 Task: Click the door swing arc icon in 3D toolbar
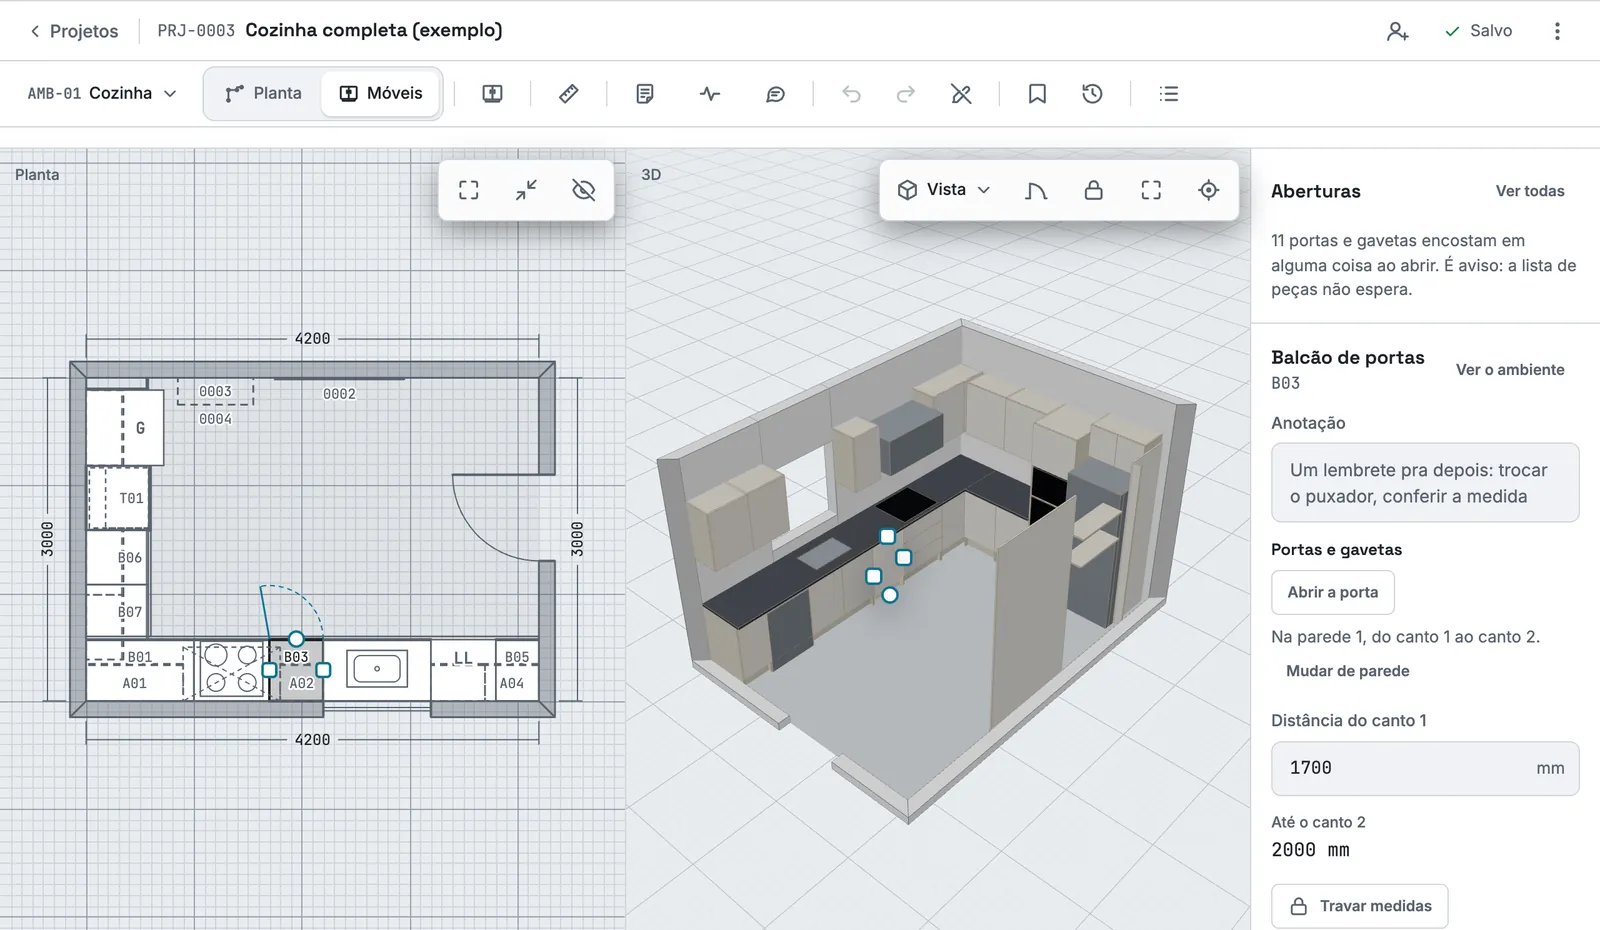[x=1036, y=190]
